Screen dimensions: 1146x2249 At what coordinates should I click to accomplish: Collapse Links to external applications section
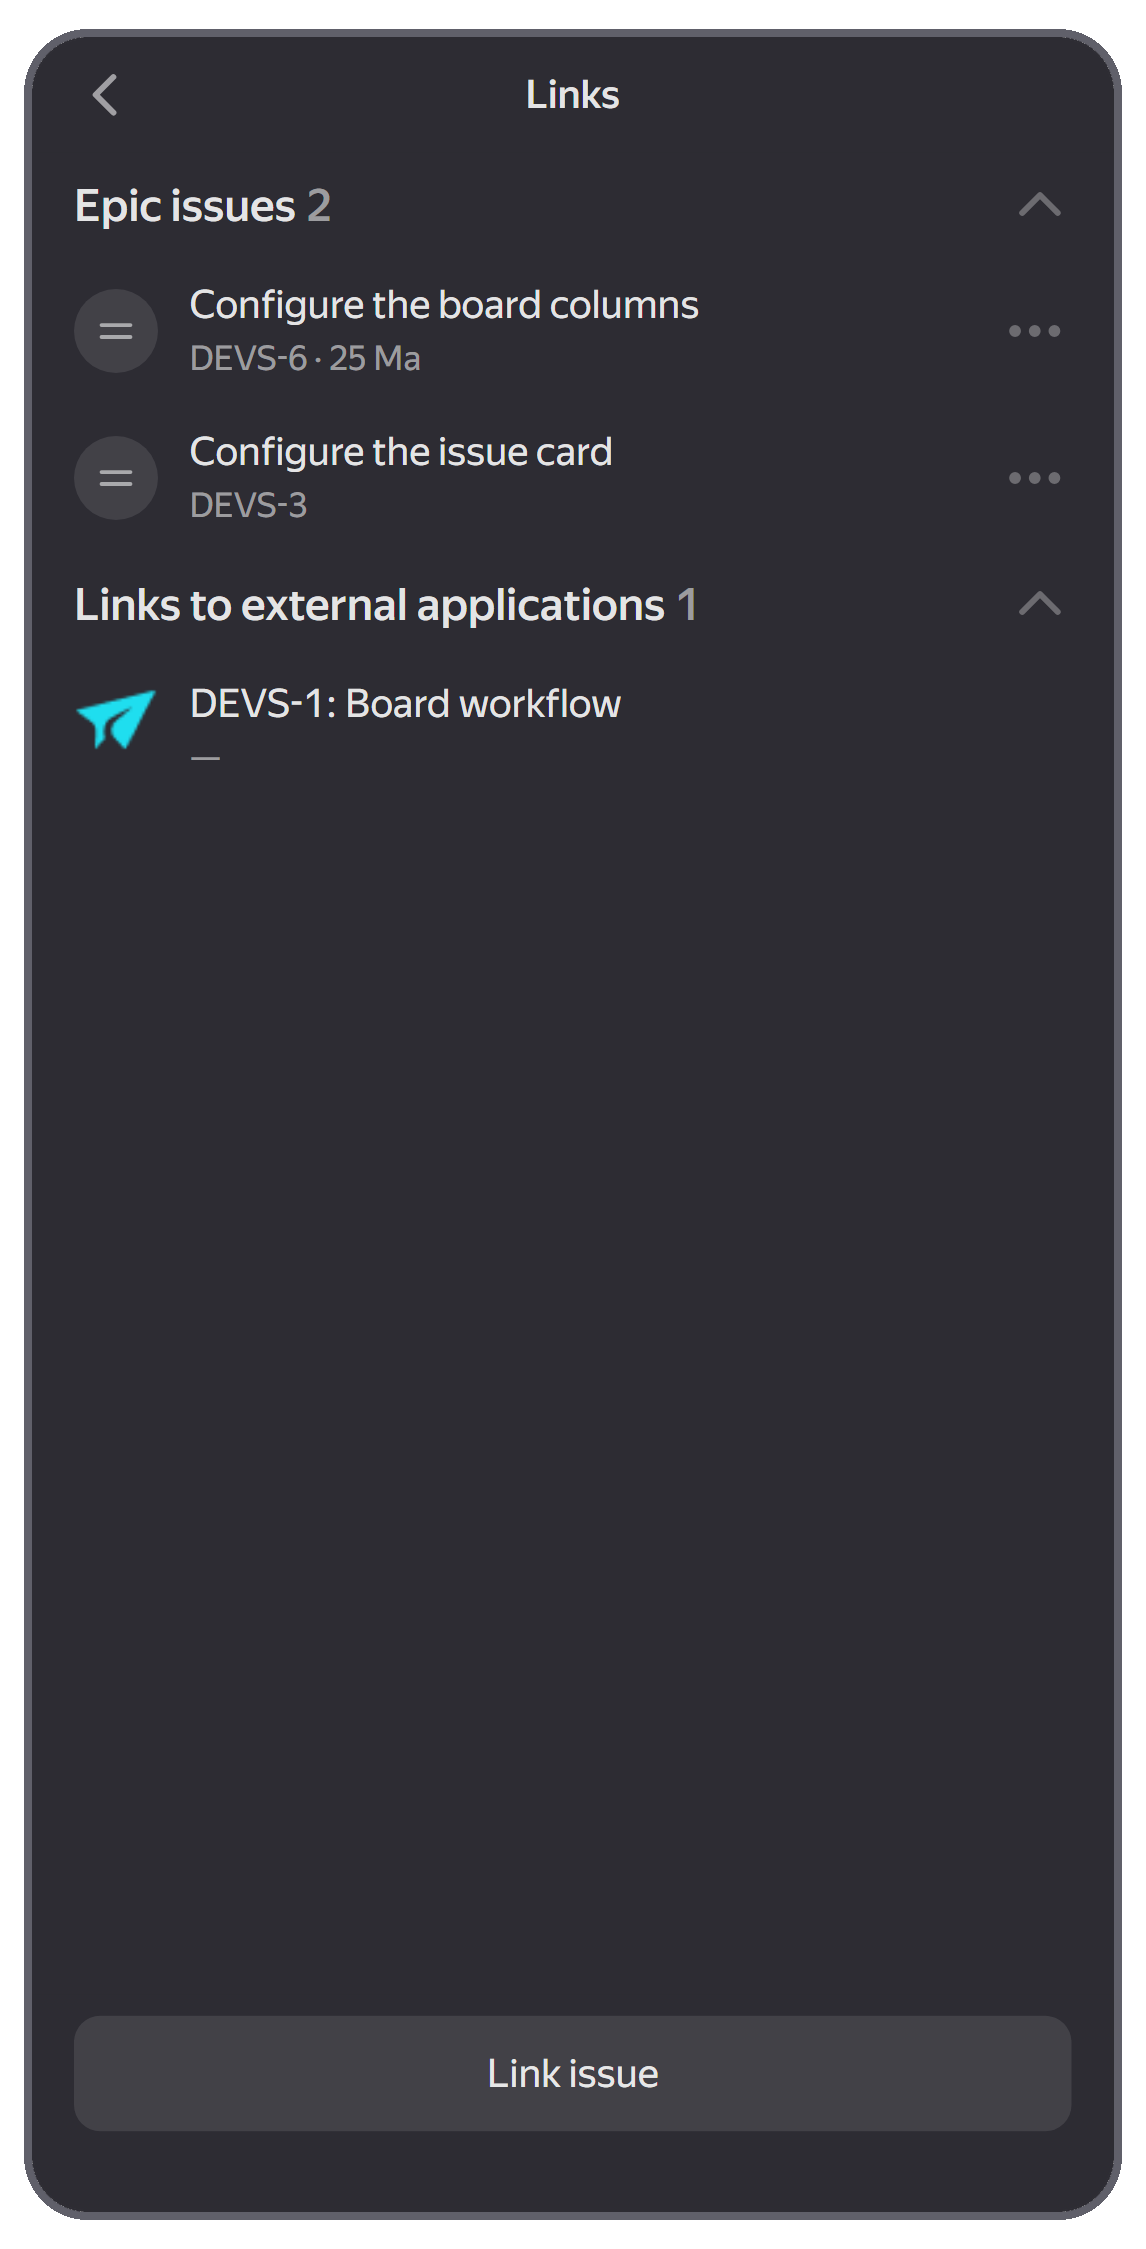[x=1039, y=604]
